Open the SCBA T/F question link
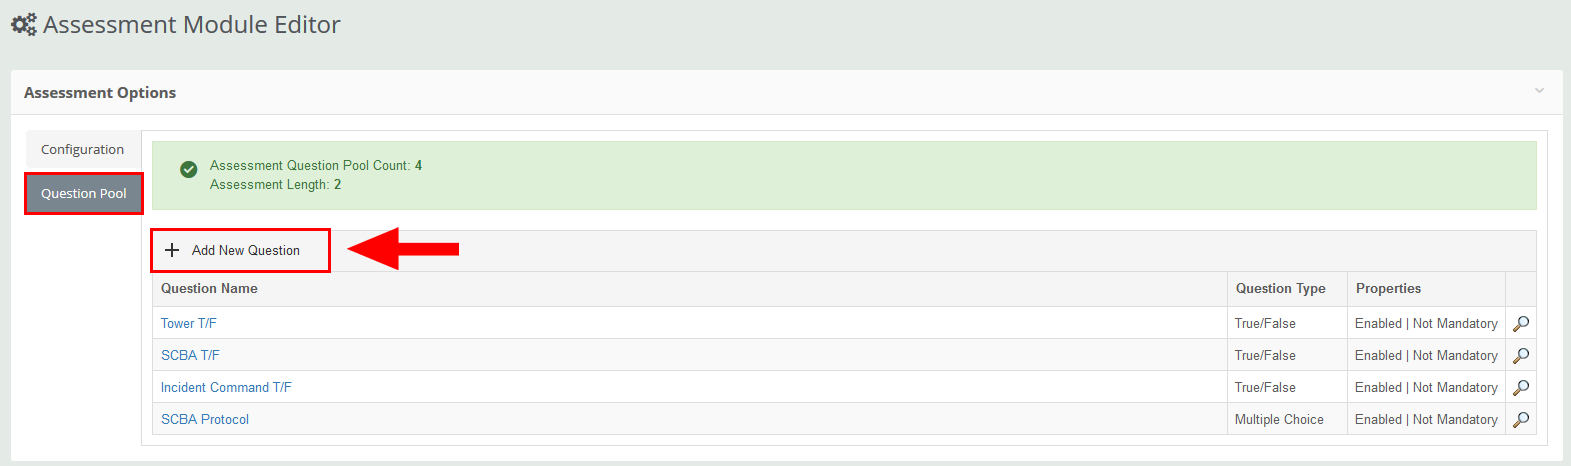 click(190, 356)
